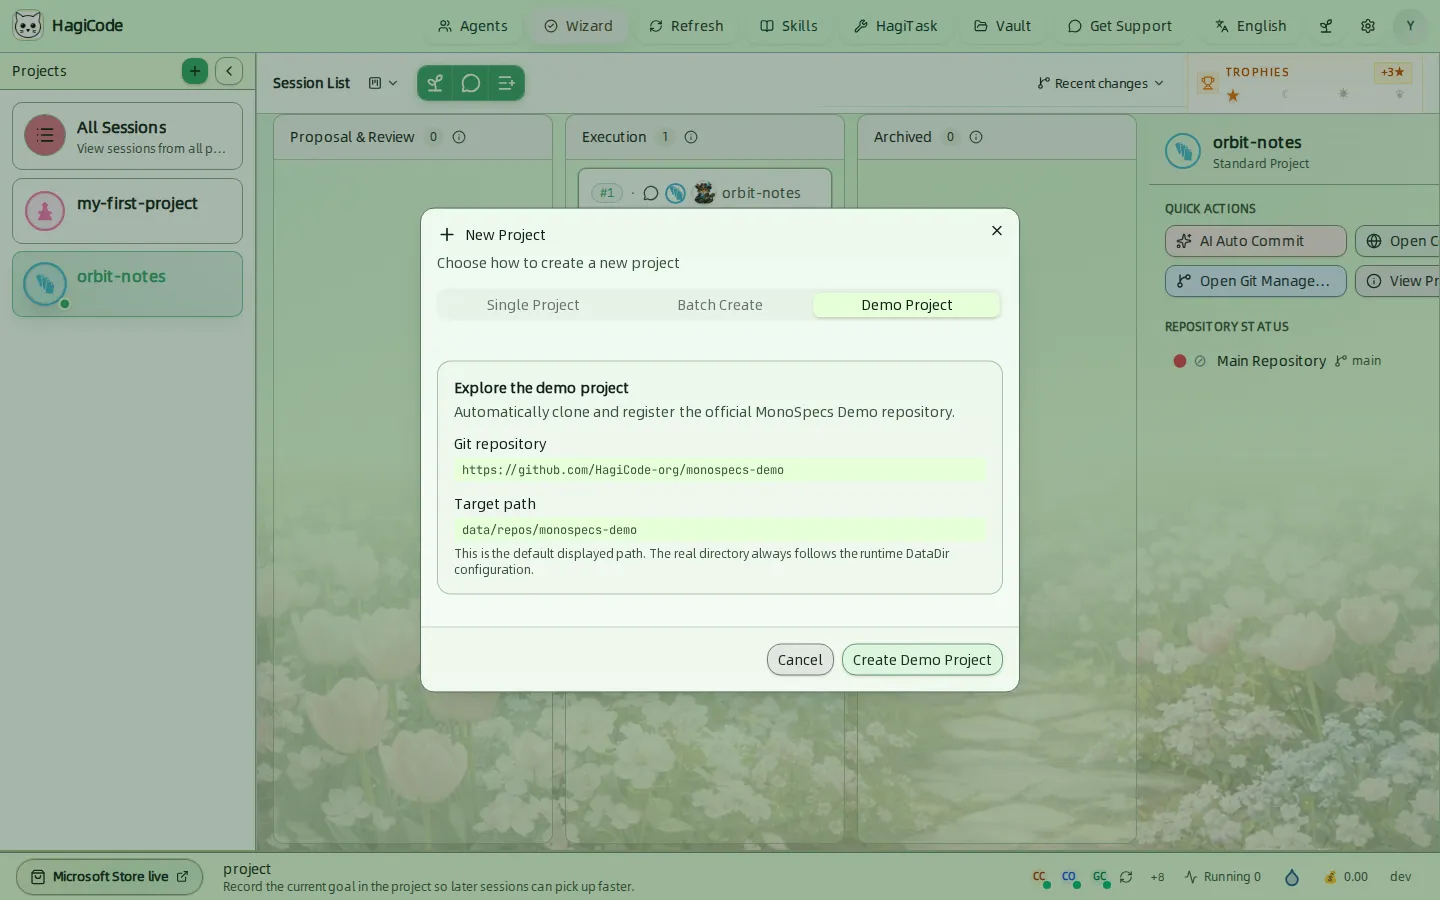Show info for the Archived column
The image size is (1440, 900).
[976, 137]
